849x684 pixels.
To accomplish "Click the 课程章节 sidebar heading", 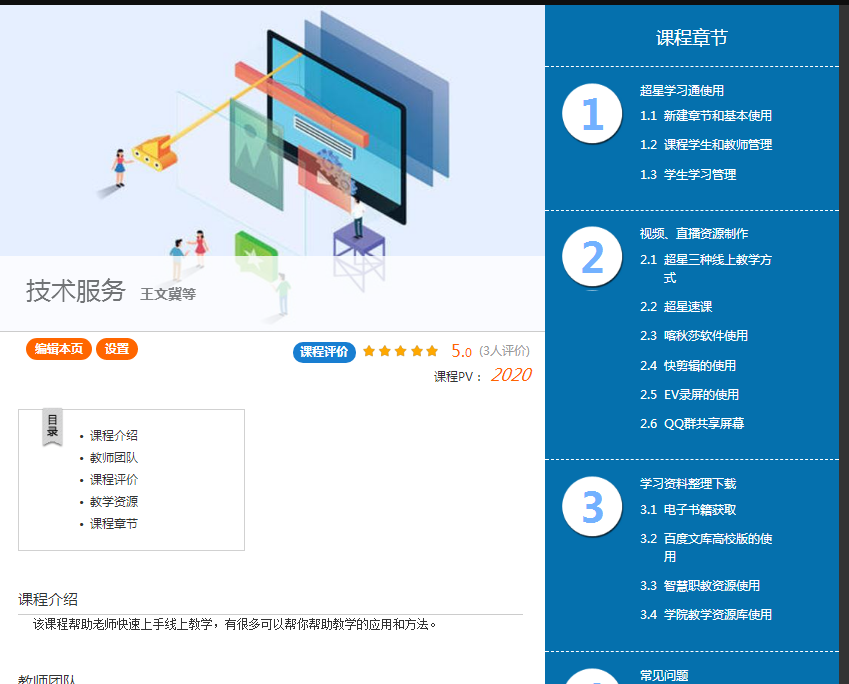I will 691,37.
